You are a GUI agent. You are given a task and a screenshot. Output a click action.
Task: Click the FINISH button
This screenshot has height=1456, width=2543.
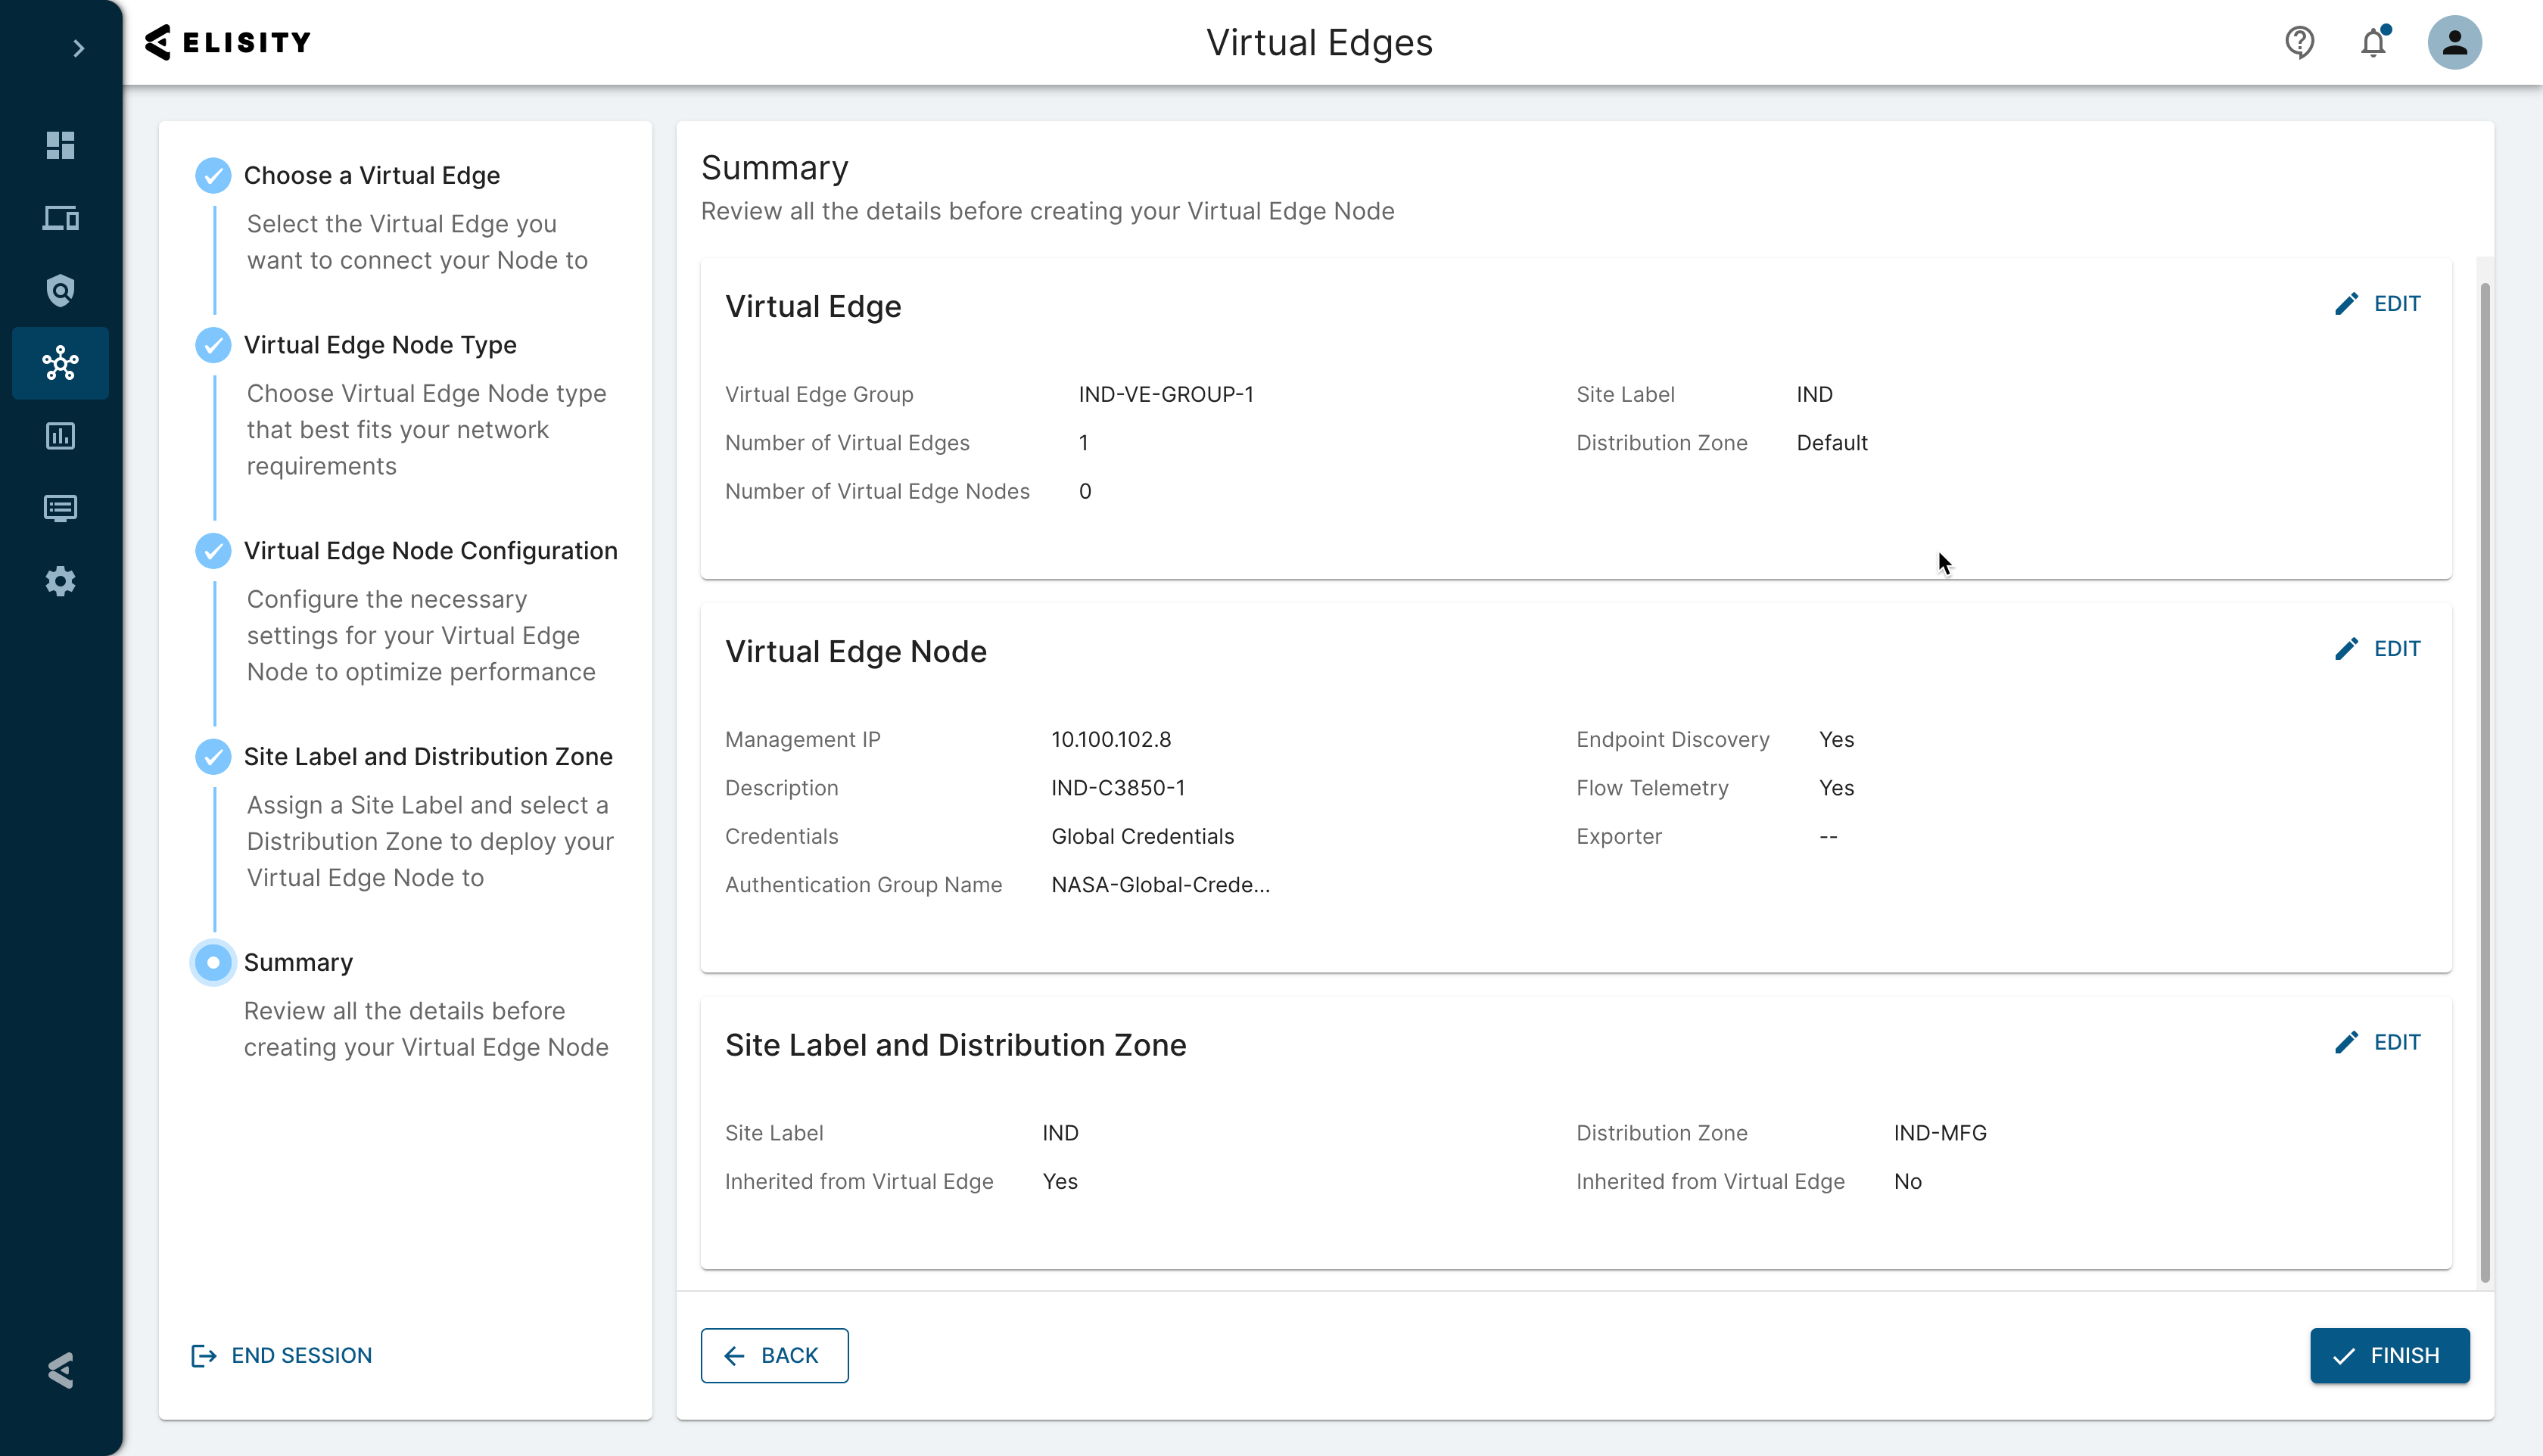2388,1355
